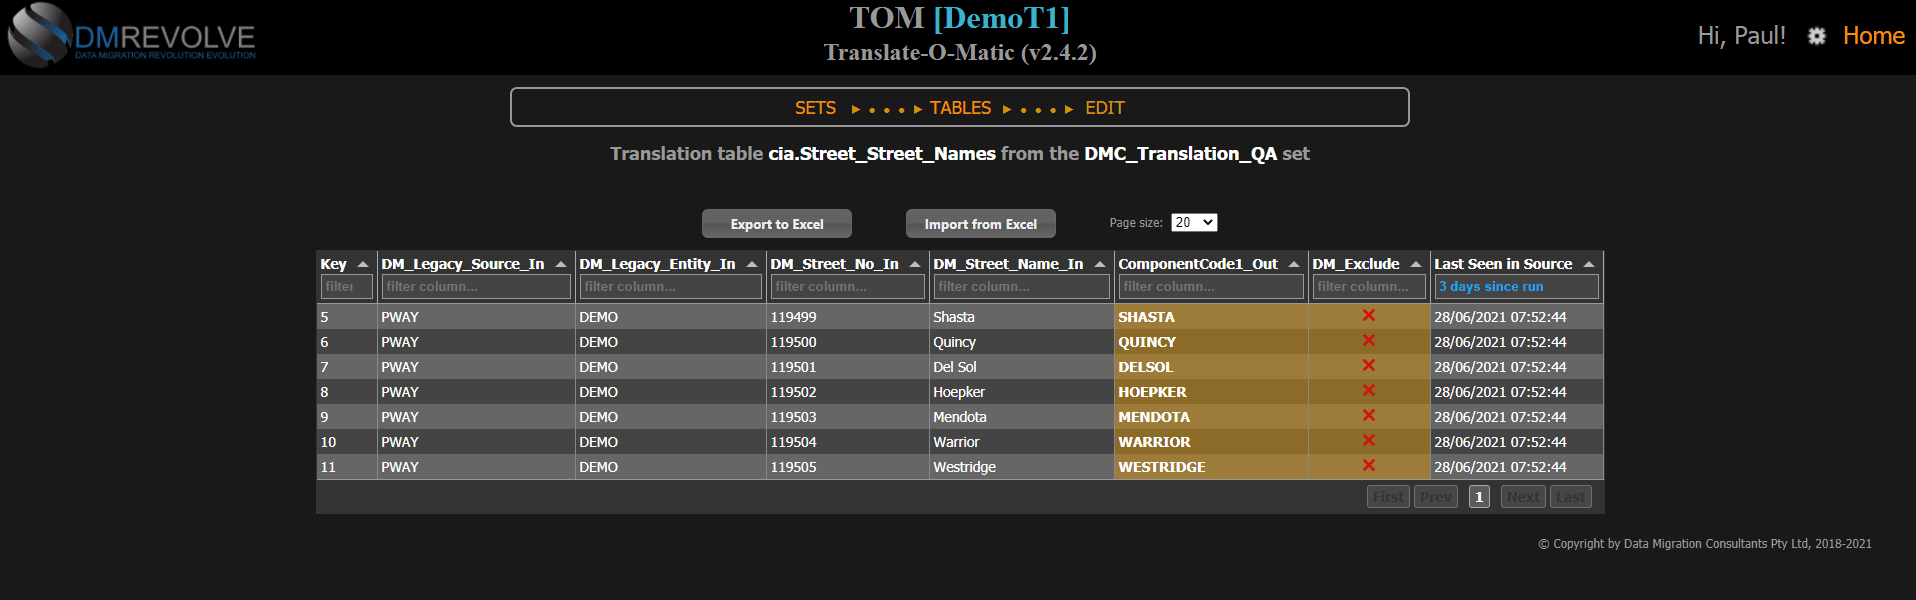Sort DM_Street_No_In column arrow
The height and width of the screenshot is (600, 1916).
pos(914,264)
